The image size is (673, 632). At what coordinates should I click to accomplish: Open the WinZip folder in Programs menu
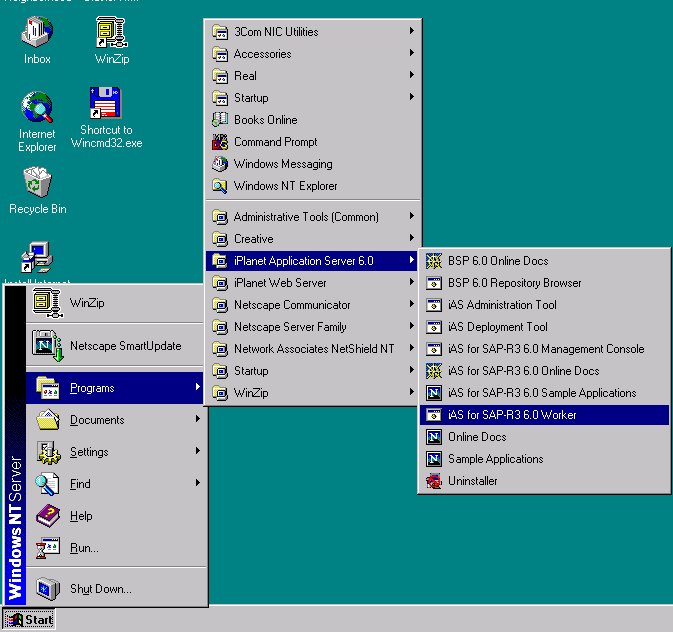(x=312, y=393)
